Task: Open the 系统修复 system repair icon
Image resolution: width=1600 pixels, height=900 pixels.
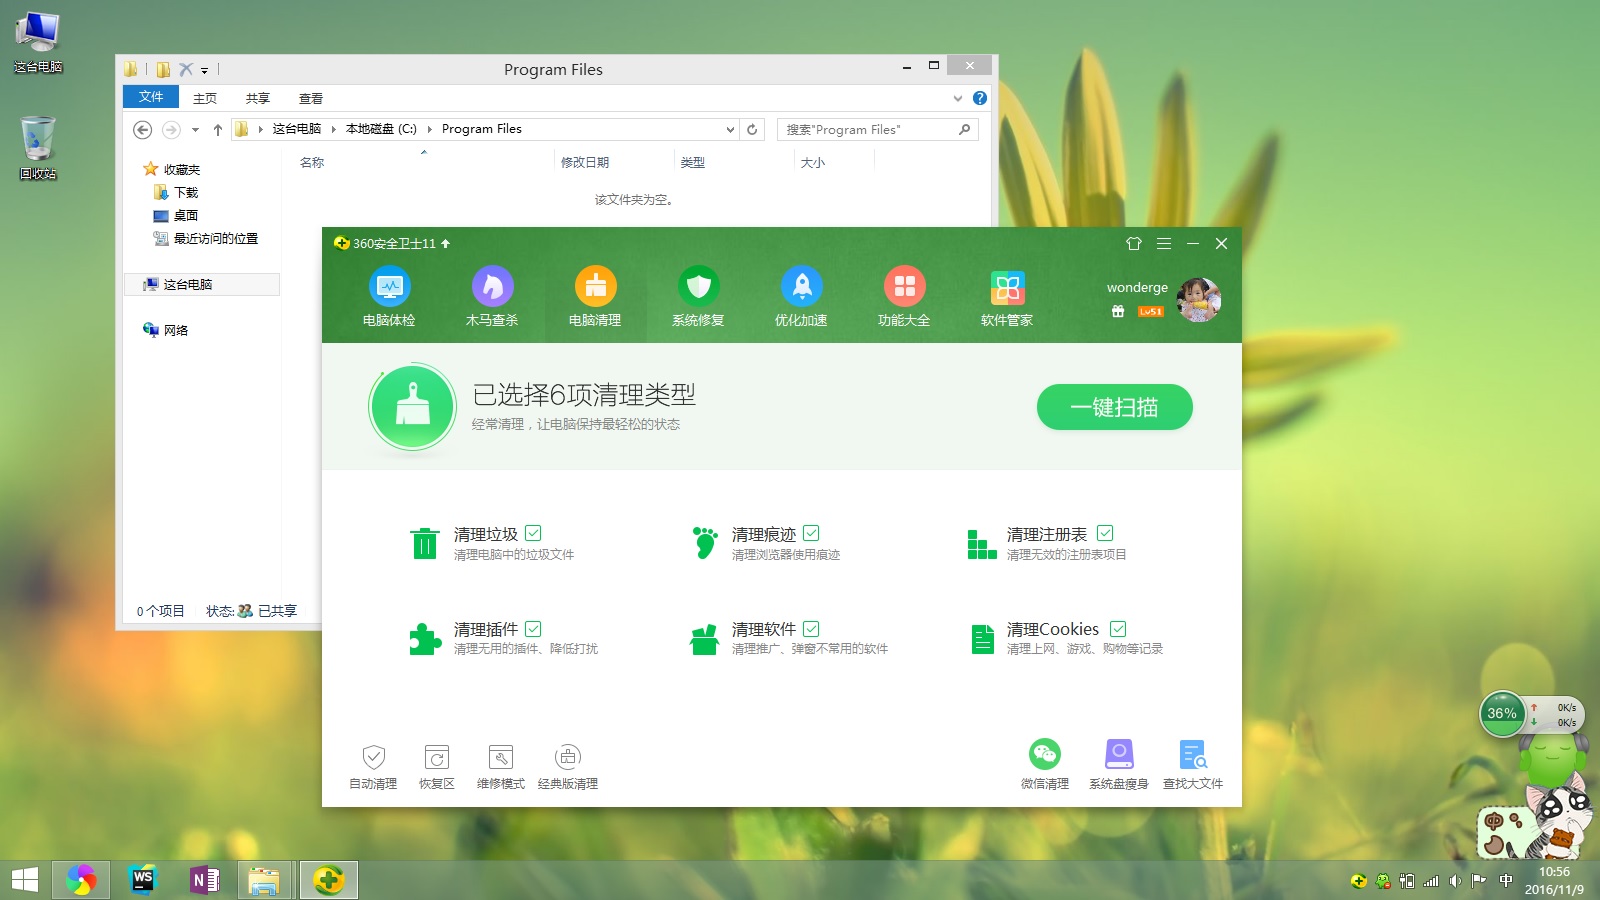Action: click(x=698, y=287)
